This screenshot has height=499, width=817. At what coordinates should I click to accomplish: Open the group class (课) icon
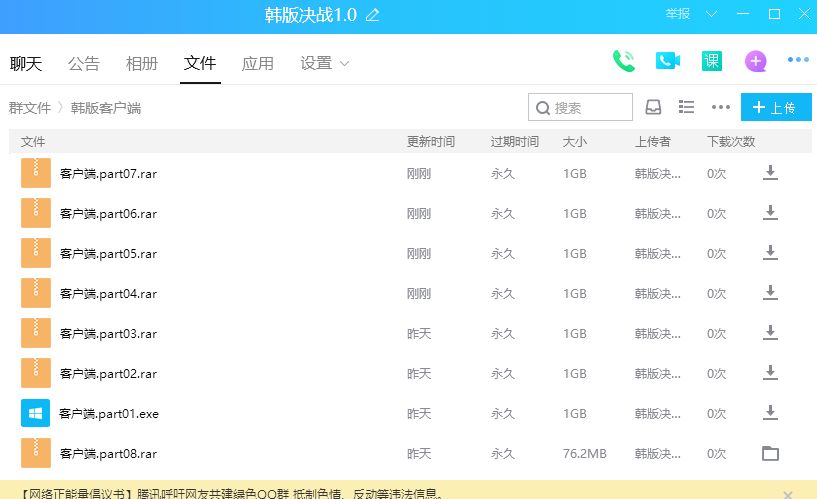711,61
